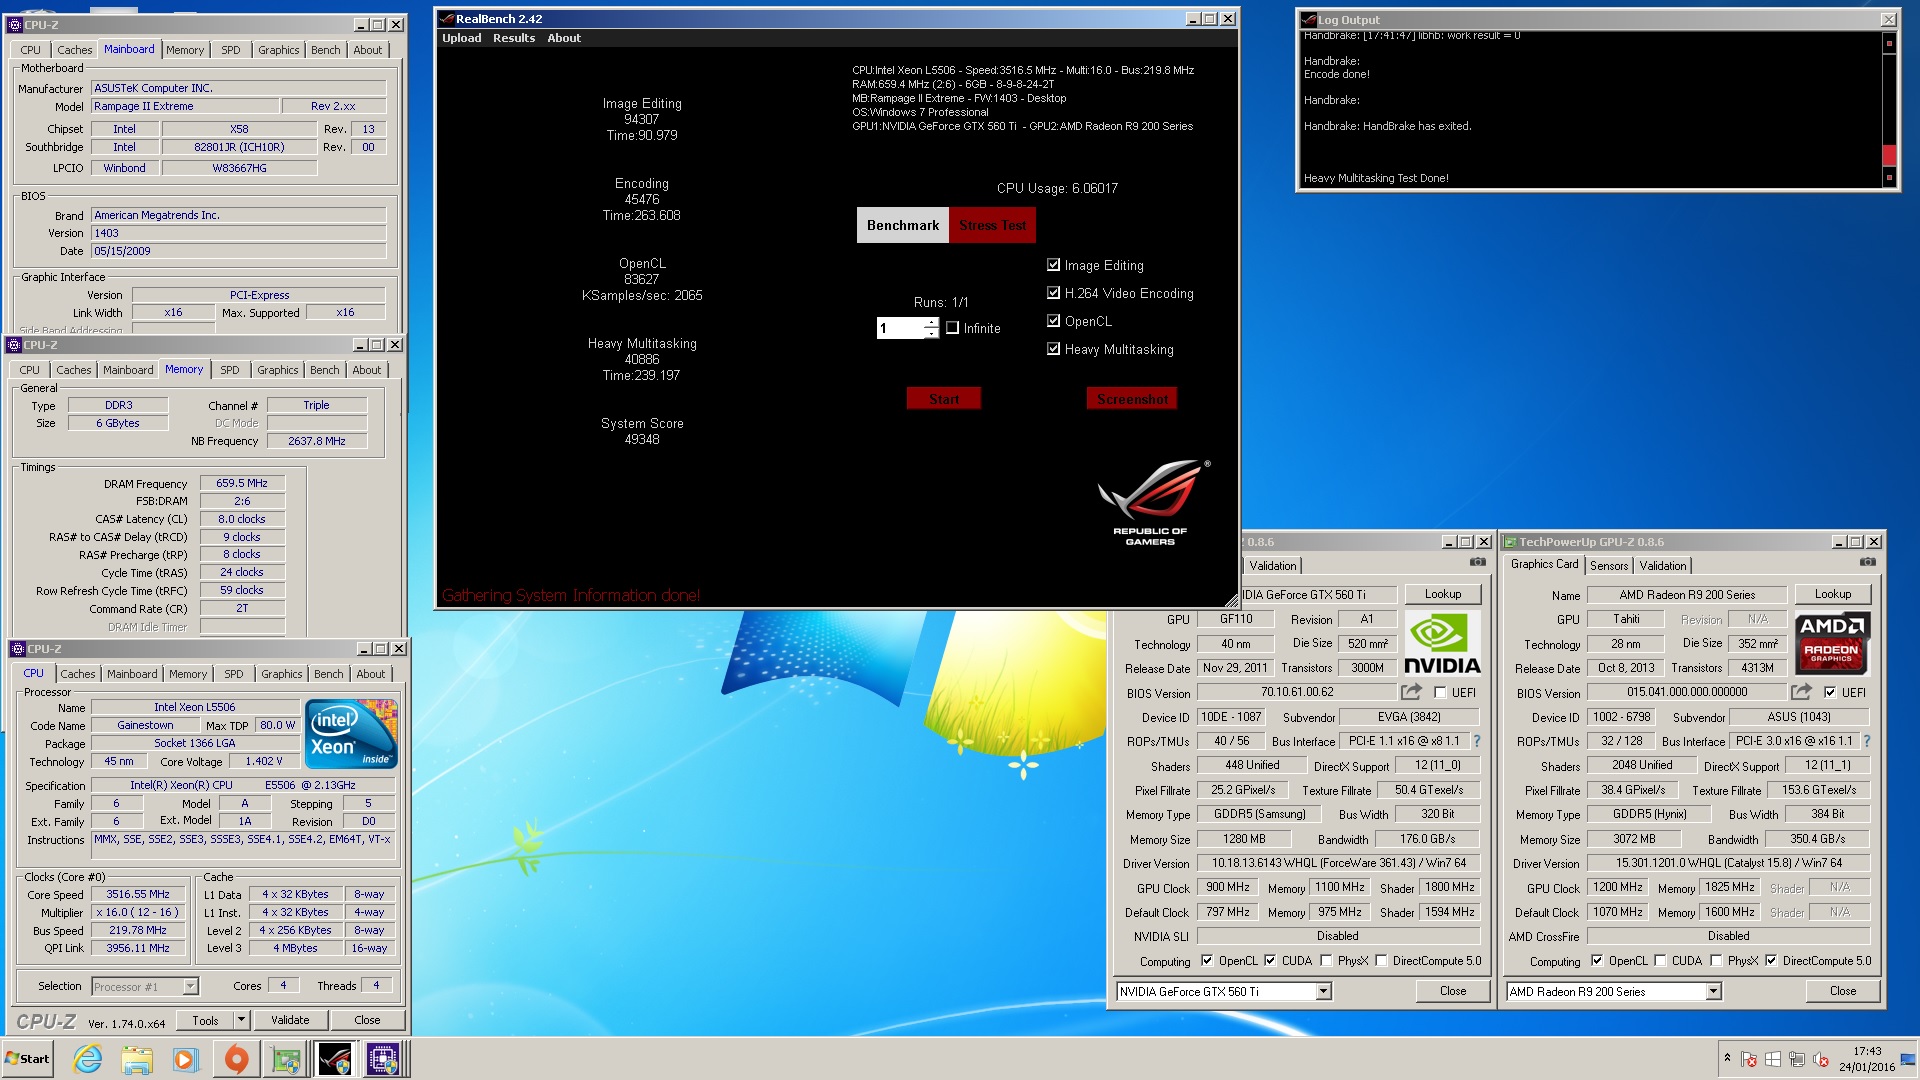Click the Origin icon in the taskbar
The width and height of the screenshot is (1920, 1080).
coord(236,1059)
